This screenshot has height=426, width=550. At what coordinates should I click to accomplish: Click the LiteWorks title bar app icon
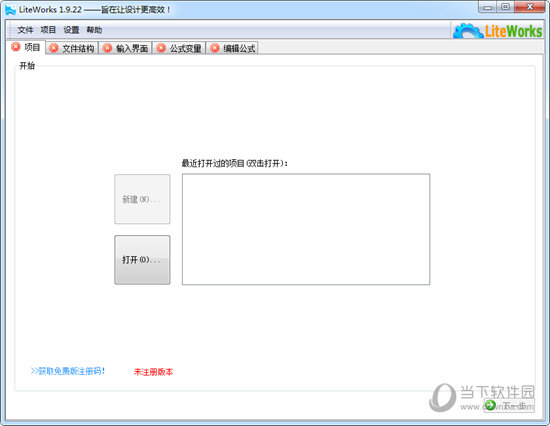coord(11,10)
